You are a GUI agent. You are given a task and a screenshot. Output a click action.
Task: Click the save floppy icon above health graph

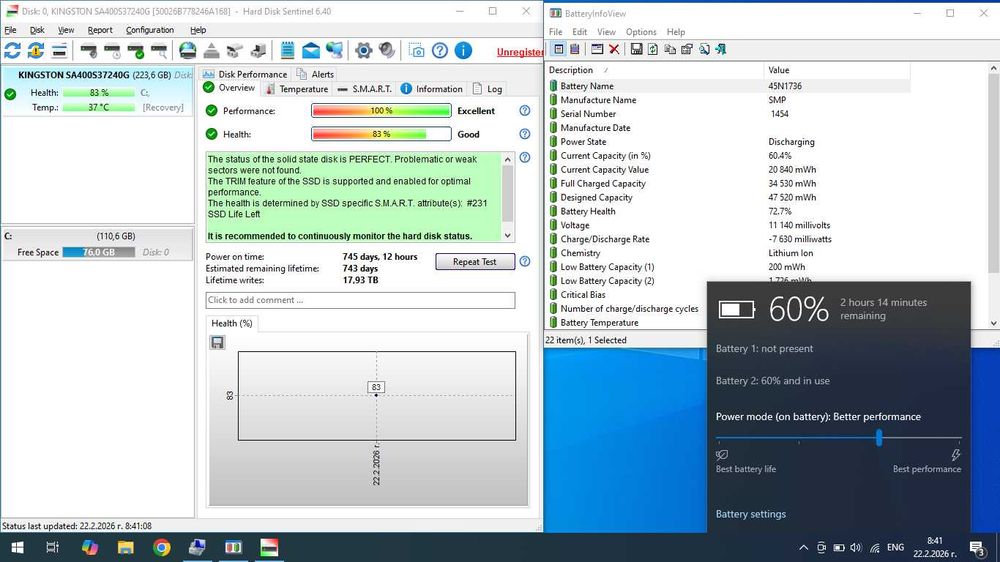point(217,343)
